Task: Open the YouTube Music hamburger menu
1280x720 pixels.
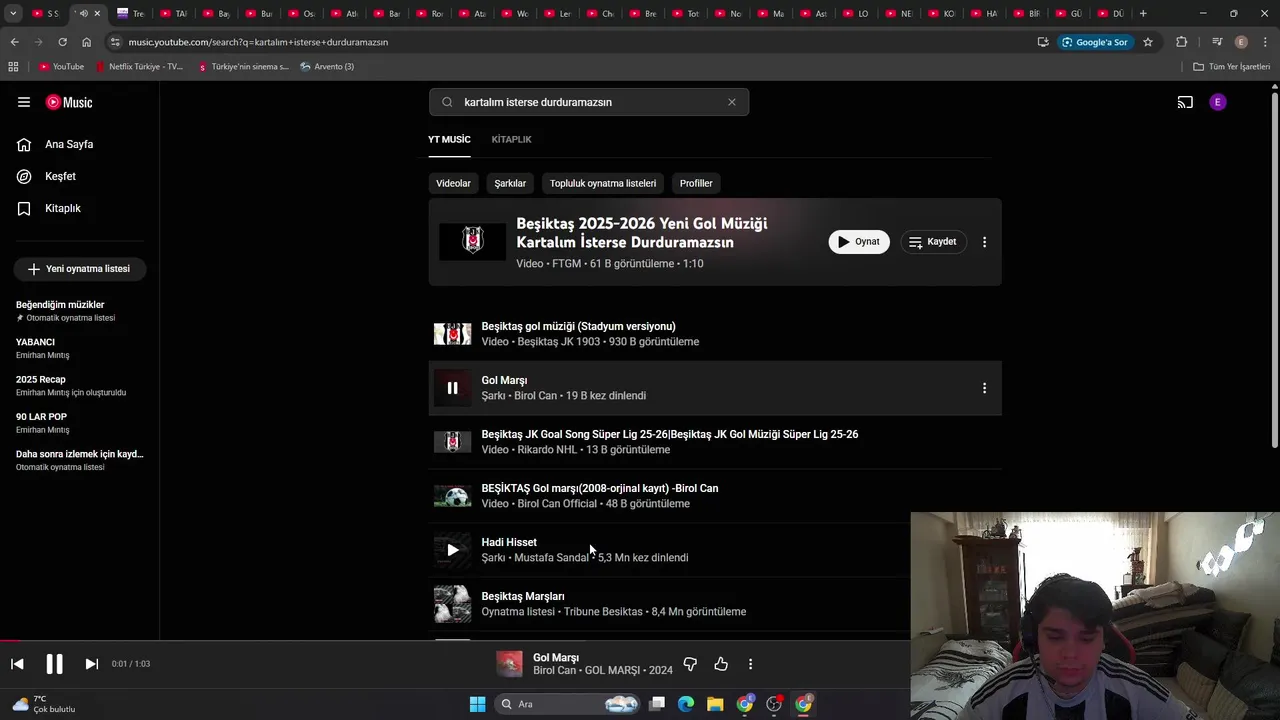Action: click(24, 102)
